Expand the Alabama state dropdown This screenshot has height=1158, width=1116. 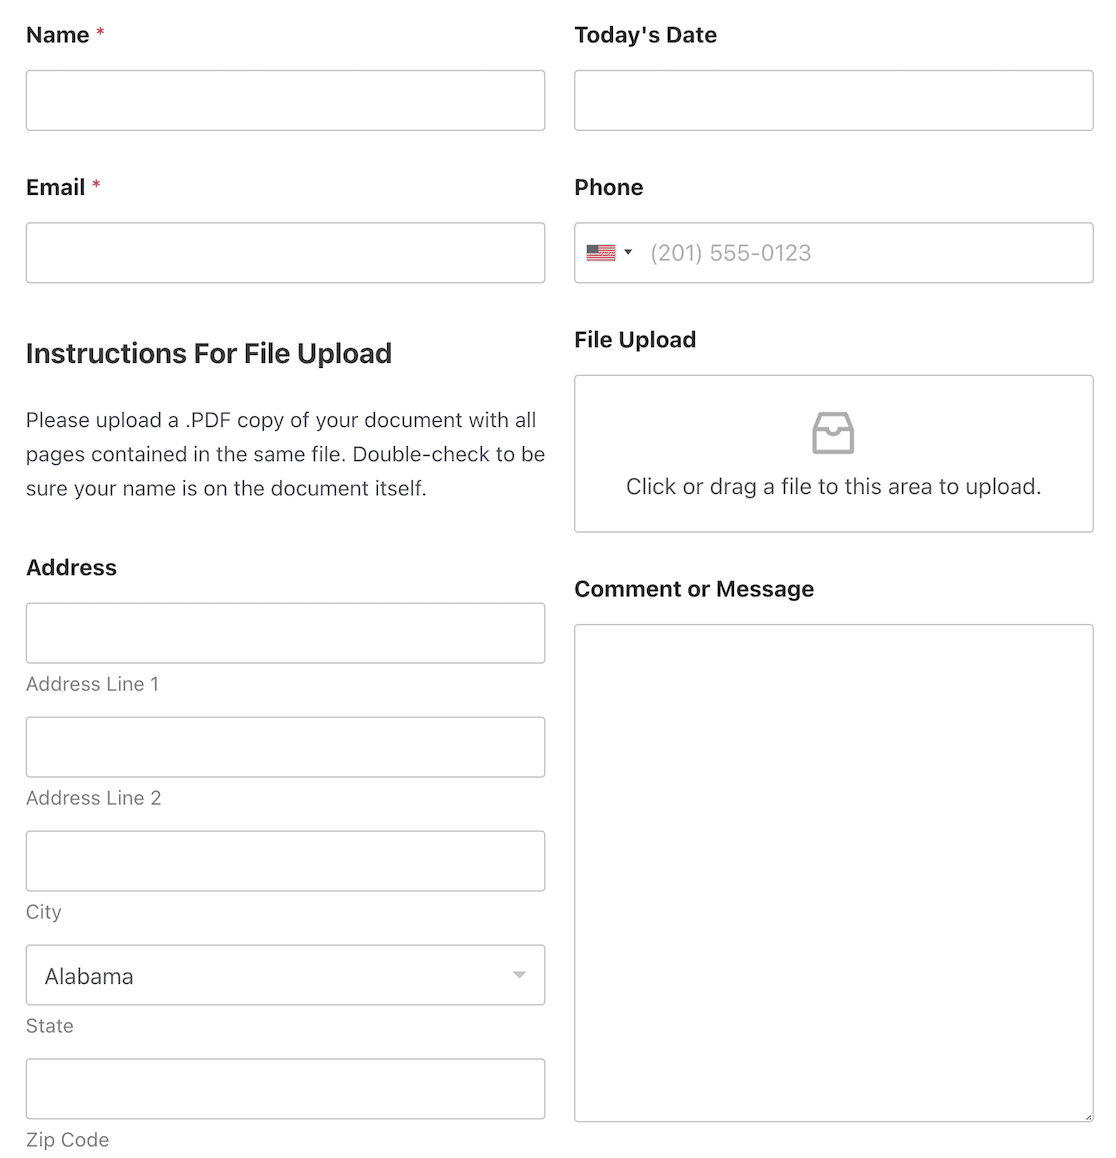click(285, 975)
